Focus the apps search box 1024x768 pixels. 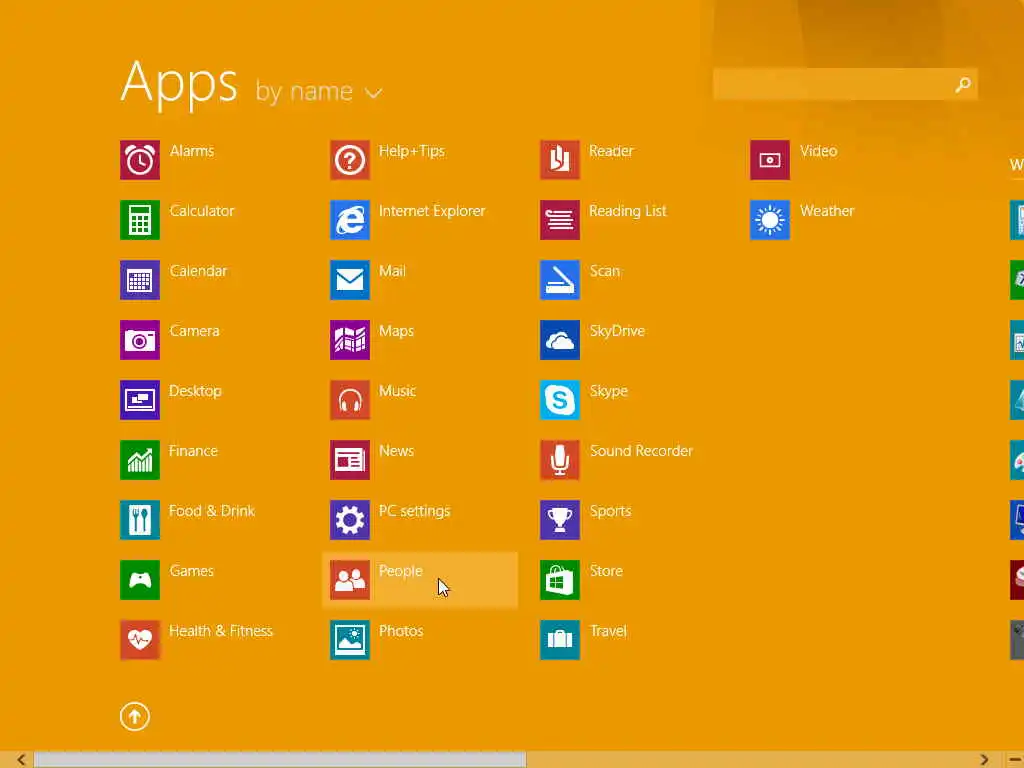pyautogui.click(x=845, y=84)
